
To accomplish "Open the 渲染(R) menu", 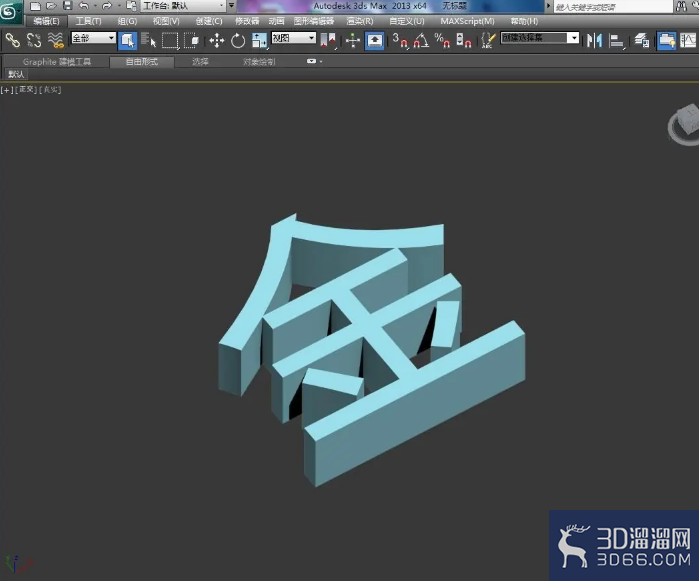I will 360,21.
